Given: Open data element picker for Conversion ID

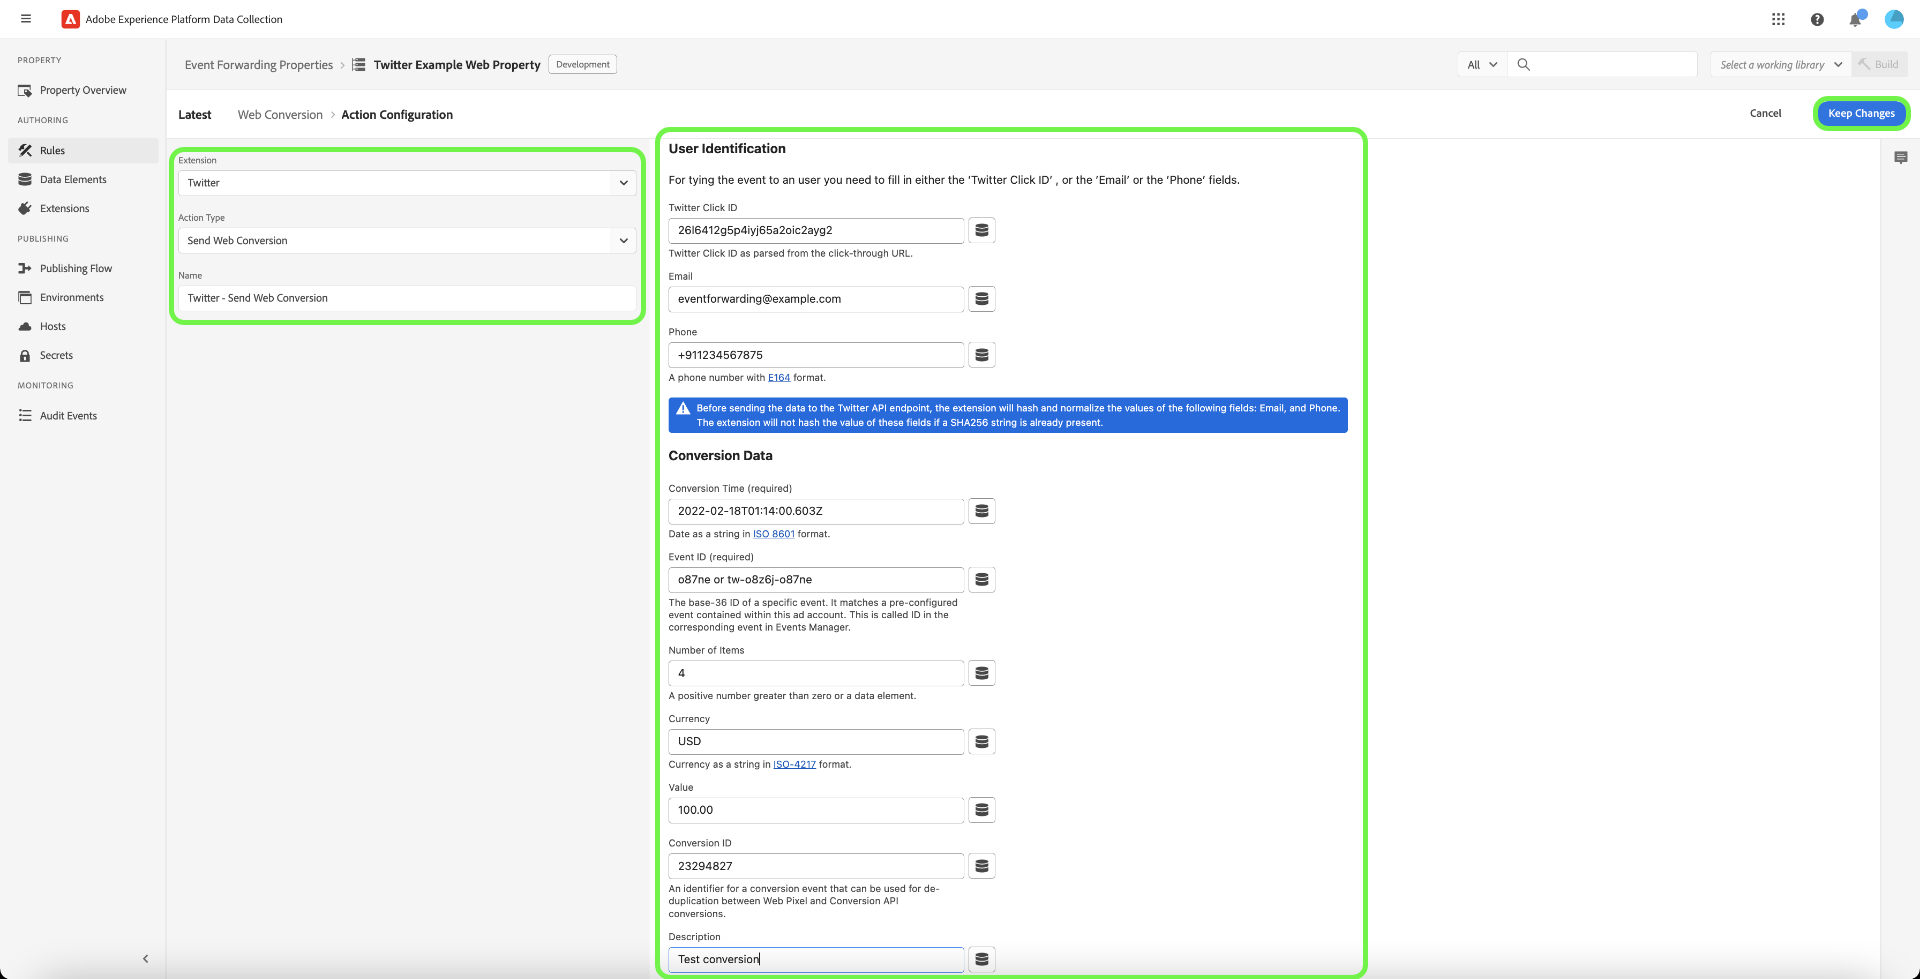Looking at the screenshot, I should click(982, 866).
